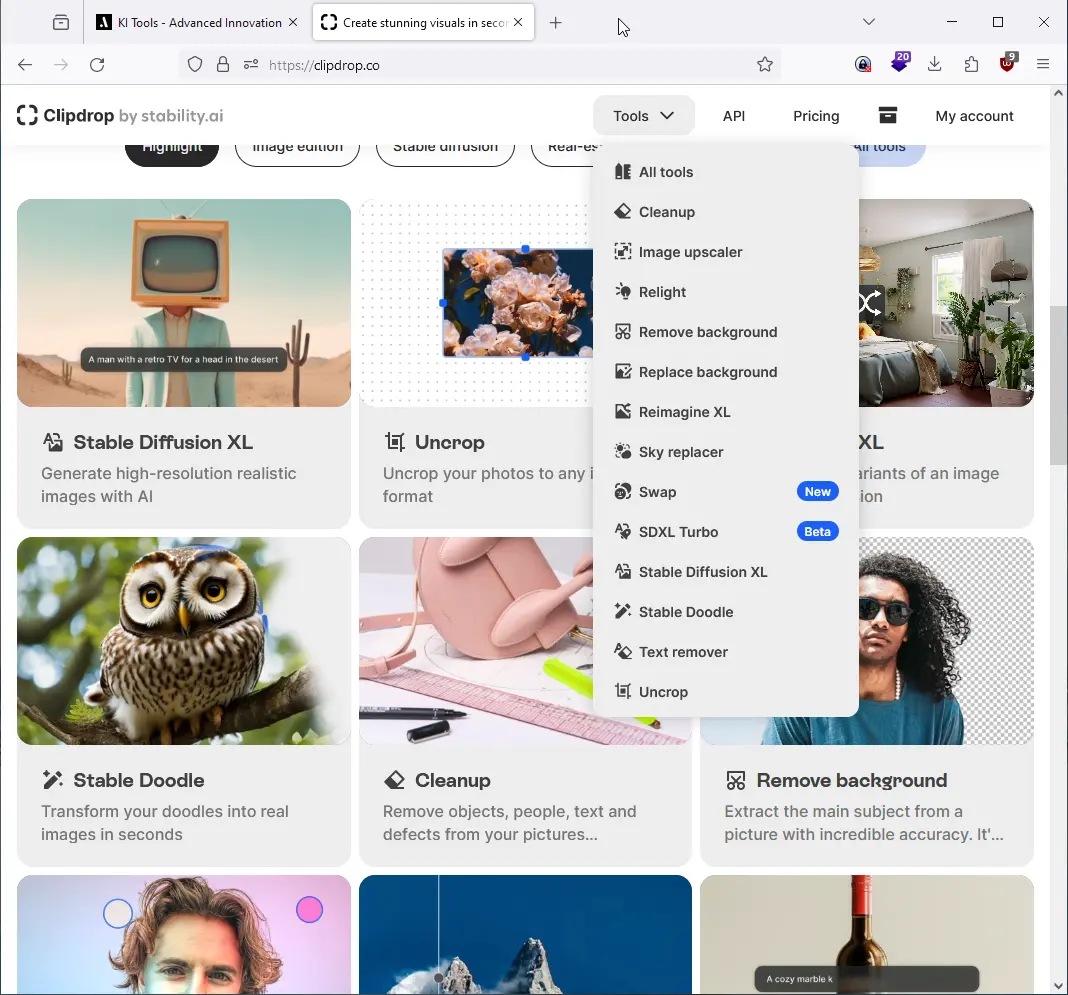The height and width of the screenshot is (995, 1068).
Task: Click the Reimagine XL icon in menu
Action: [x=623, y=412]
